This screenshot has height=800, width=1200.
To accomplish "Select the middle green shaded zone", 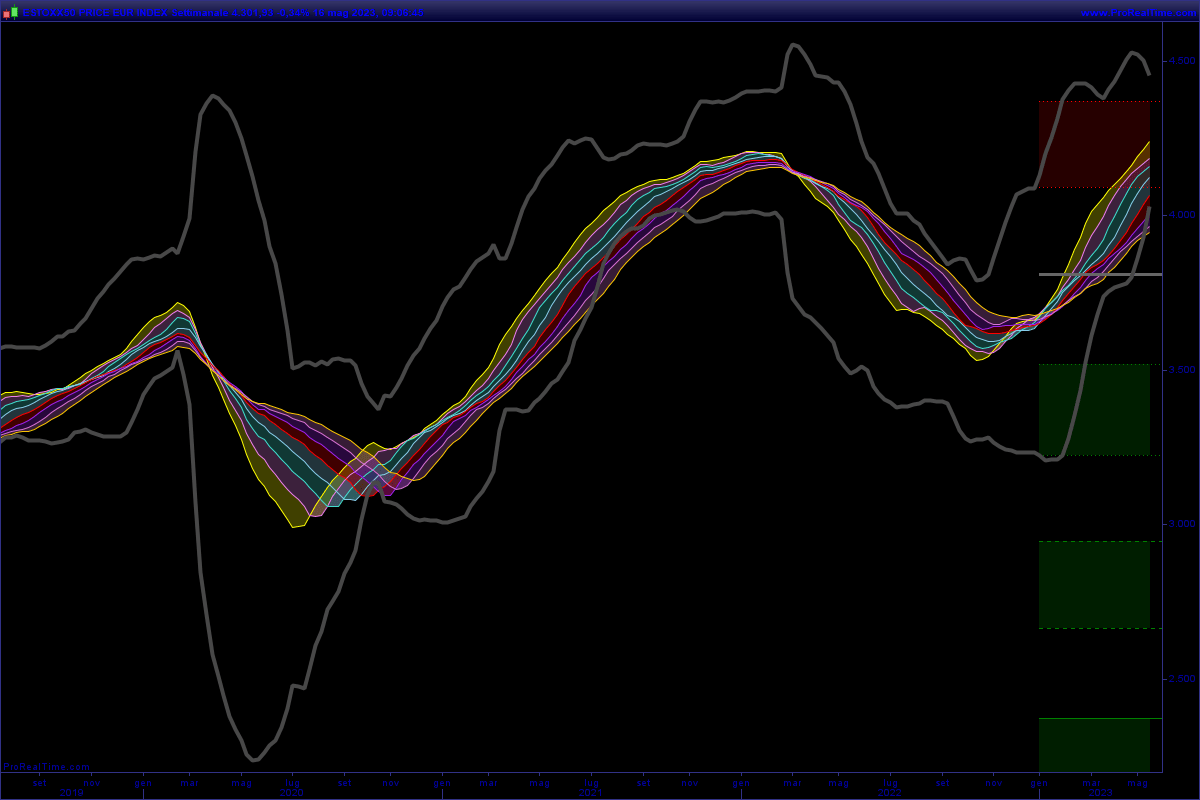I will pyautogui.click(x=1093, y=585).
